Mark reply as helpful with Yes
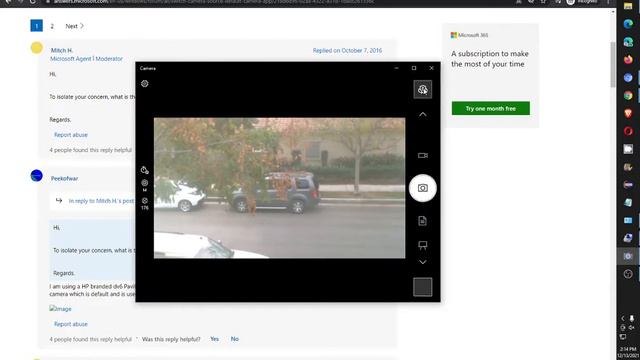This screenshot has height=360, width=640. click(214, 339)
